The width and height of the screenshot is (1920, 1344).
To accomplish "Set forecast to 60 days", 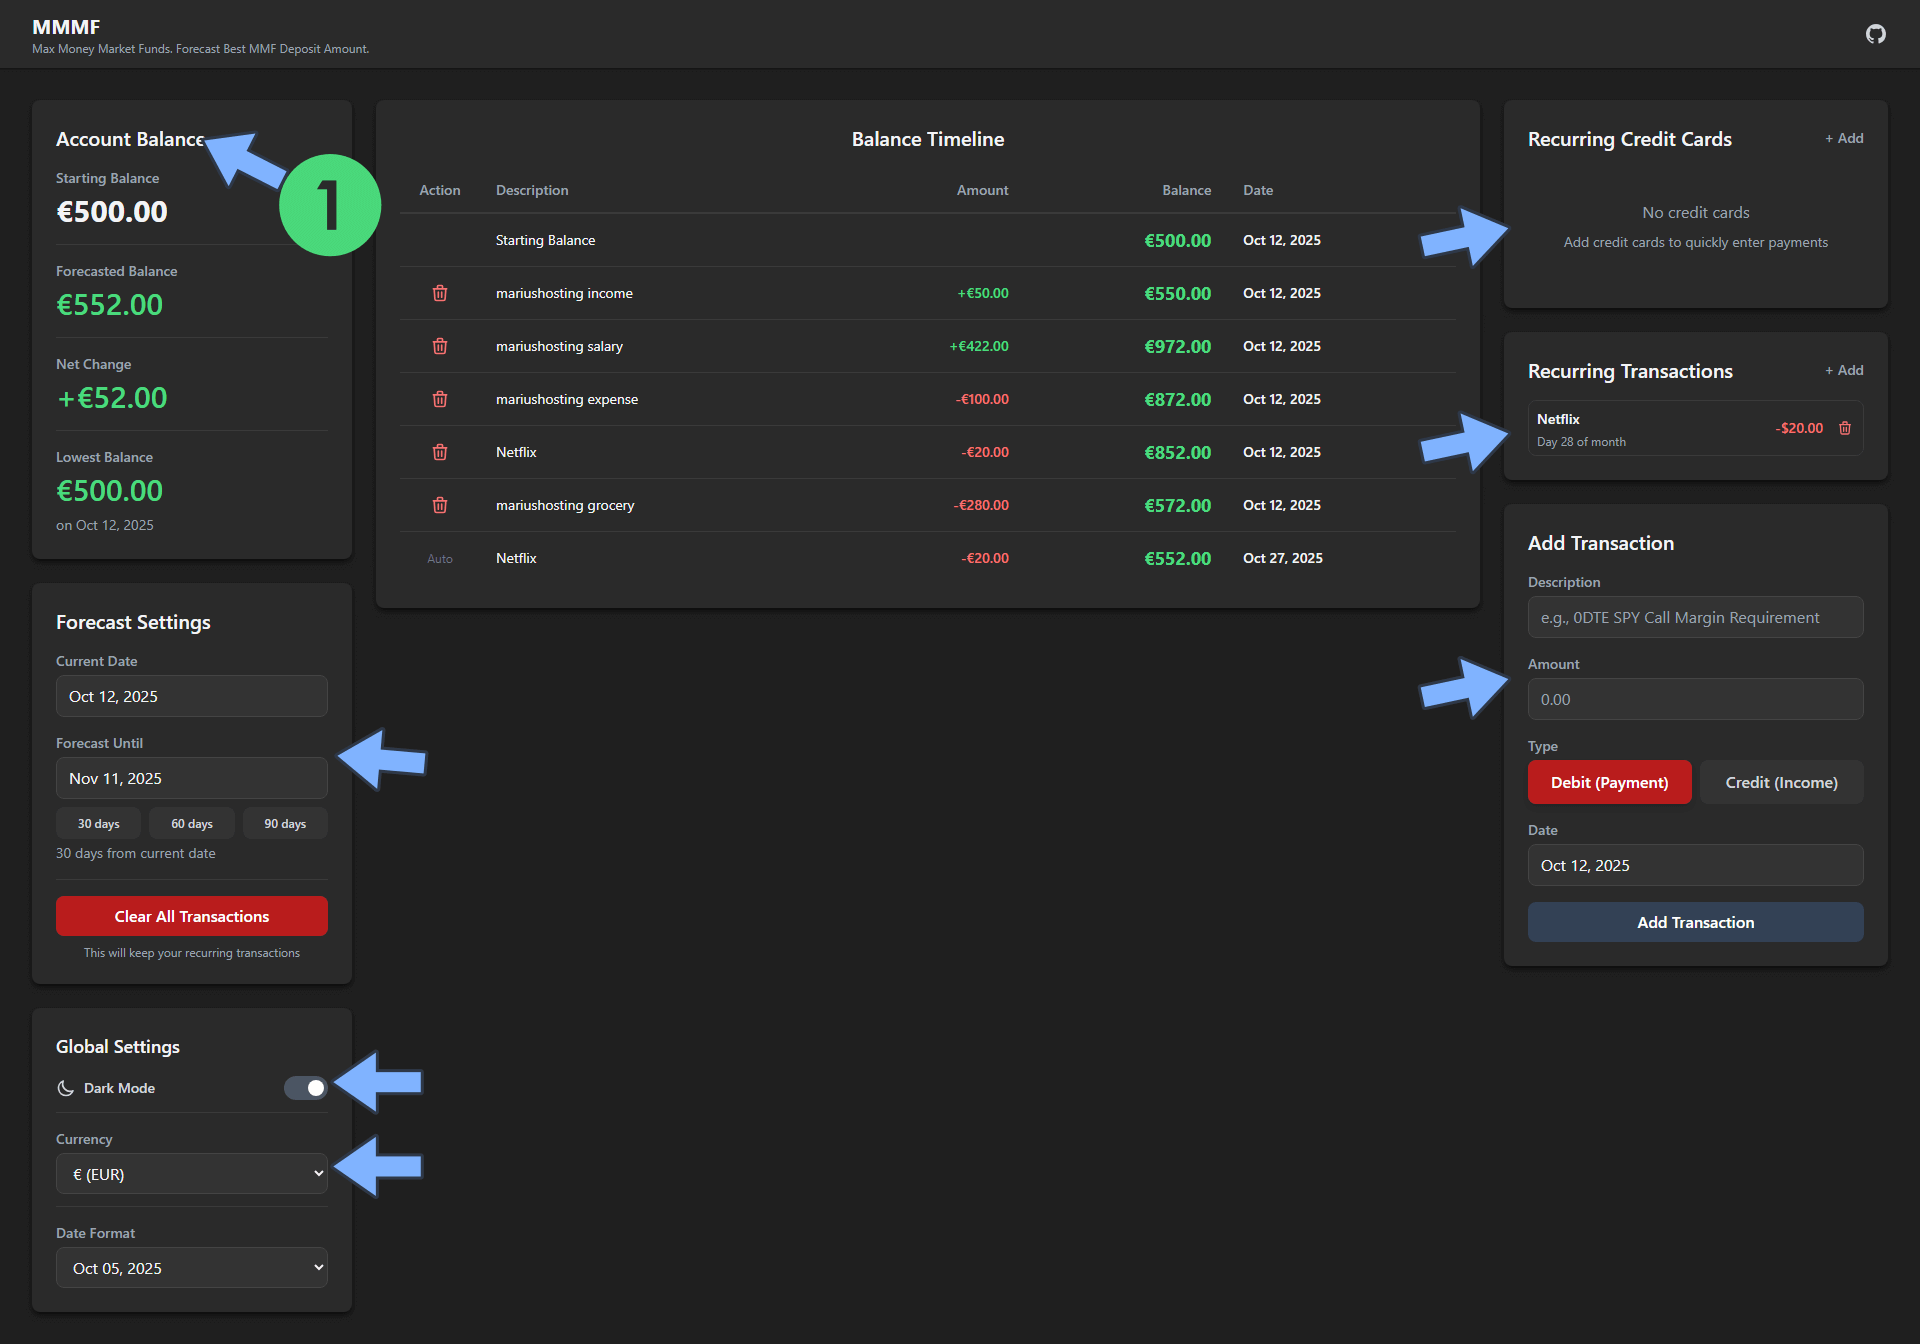I will [x=191, y=824].
